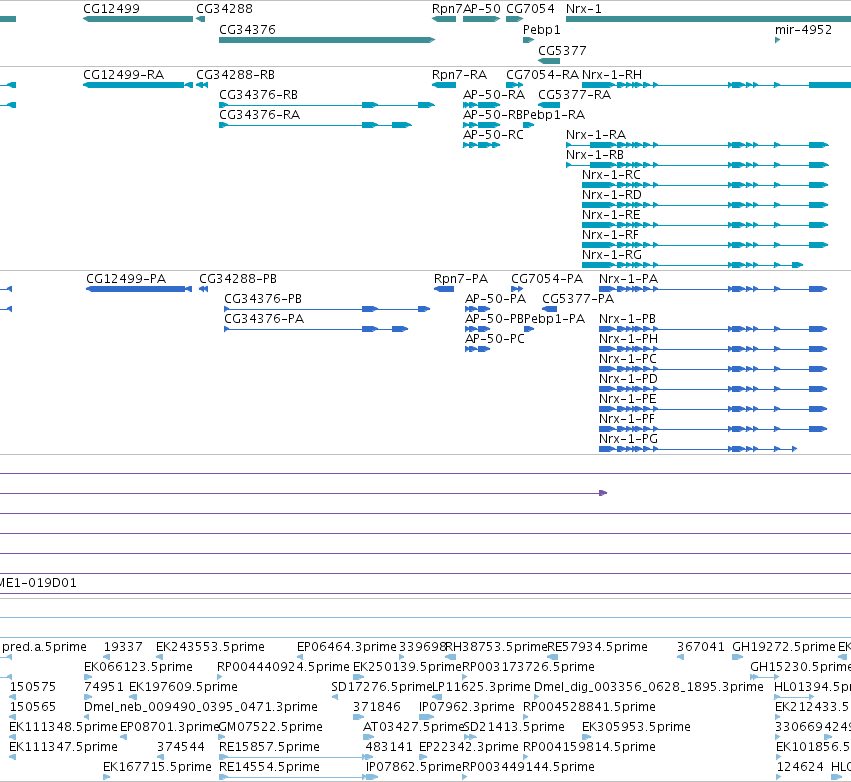Image resolution: width=851 pixels, height=782 pixels.
Task: Select the CG34376 gene bar
Action: [x=327, y=40]
